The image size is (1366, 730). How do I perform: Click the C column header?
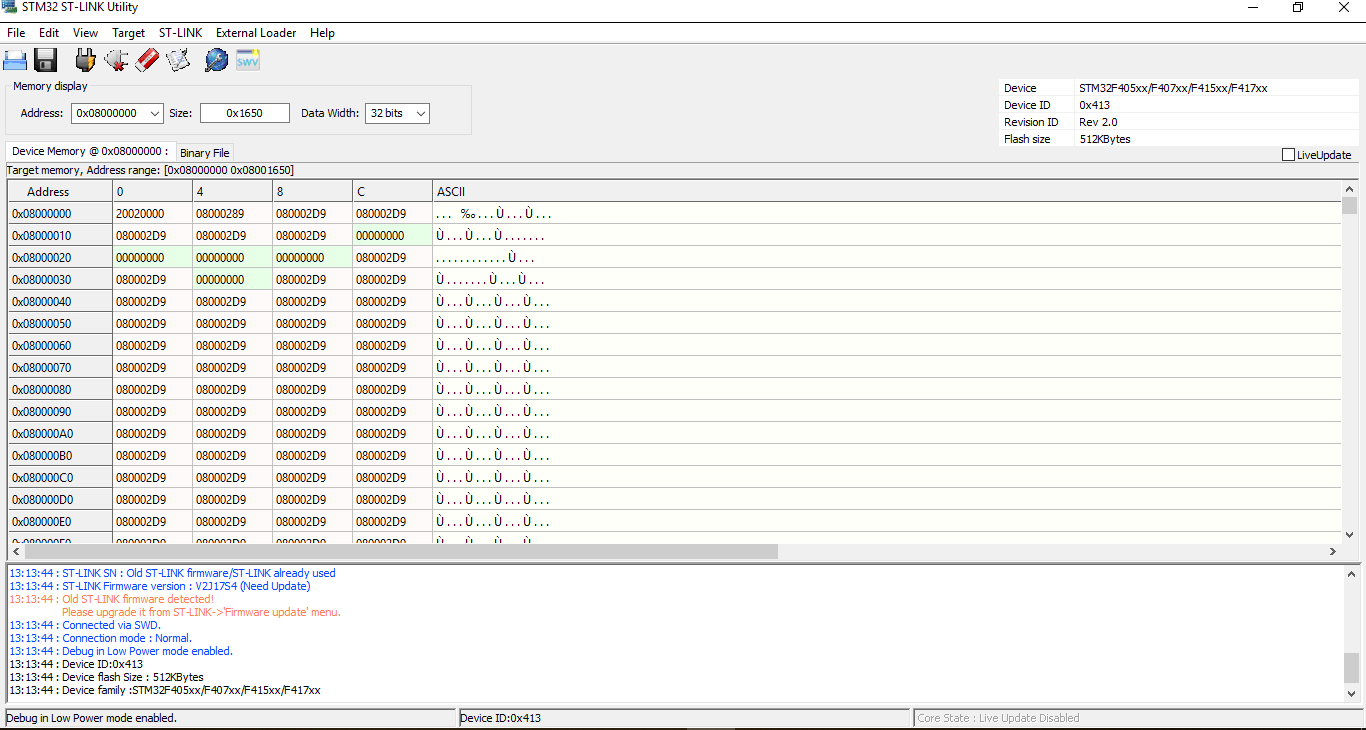[392, 192]
